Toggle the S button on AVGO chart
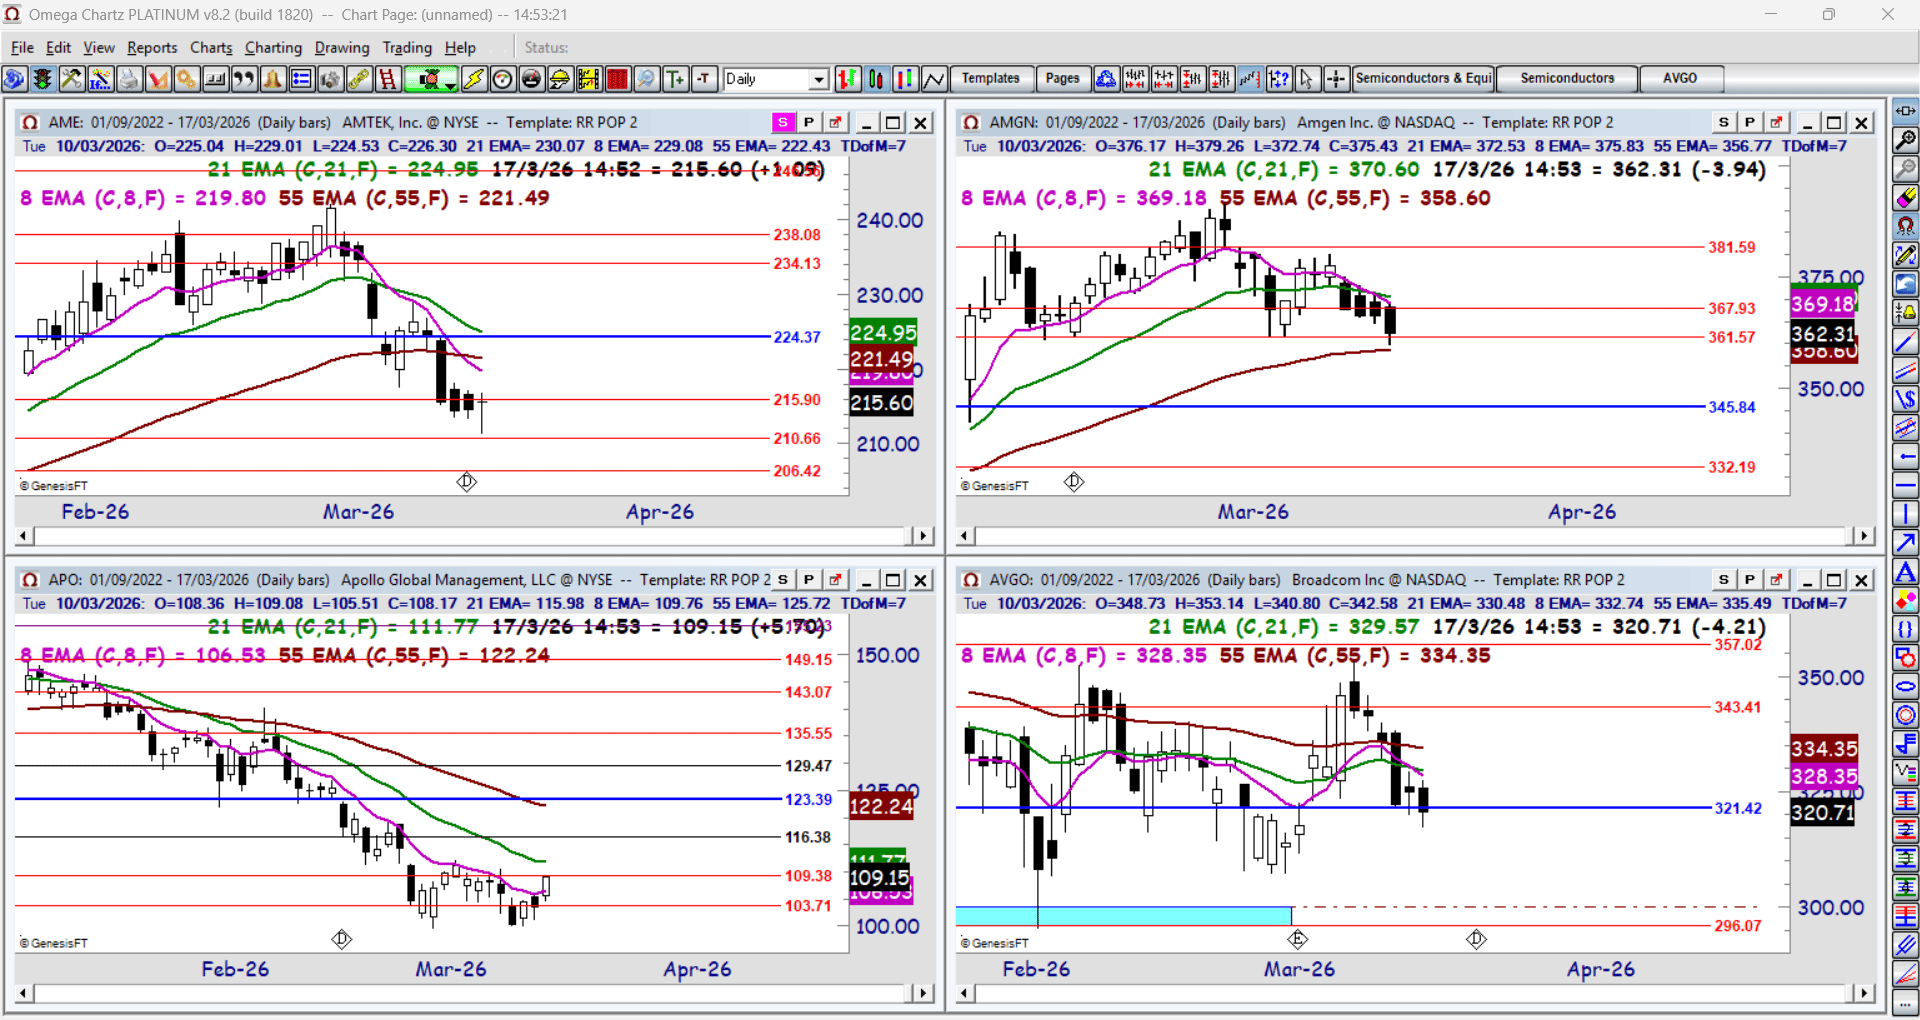Viewport: 1920px width, 1020px height. coord(1724,580)
